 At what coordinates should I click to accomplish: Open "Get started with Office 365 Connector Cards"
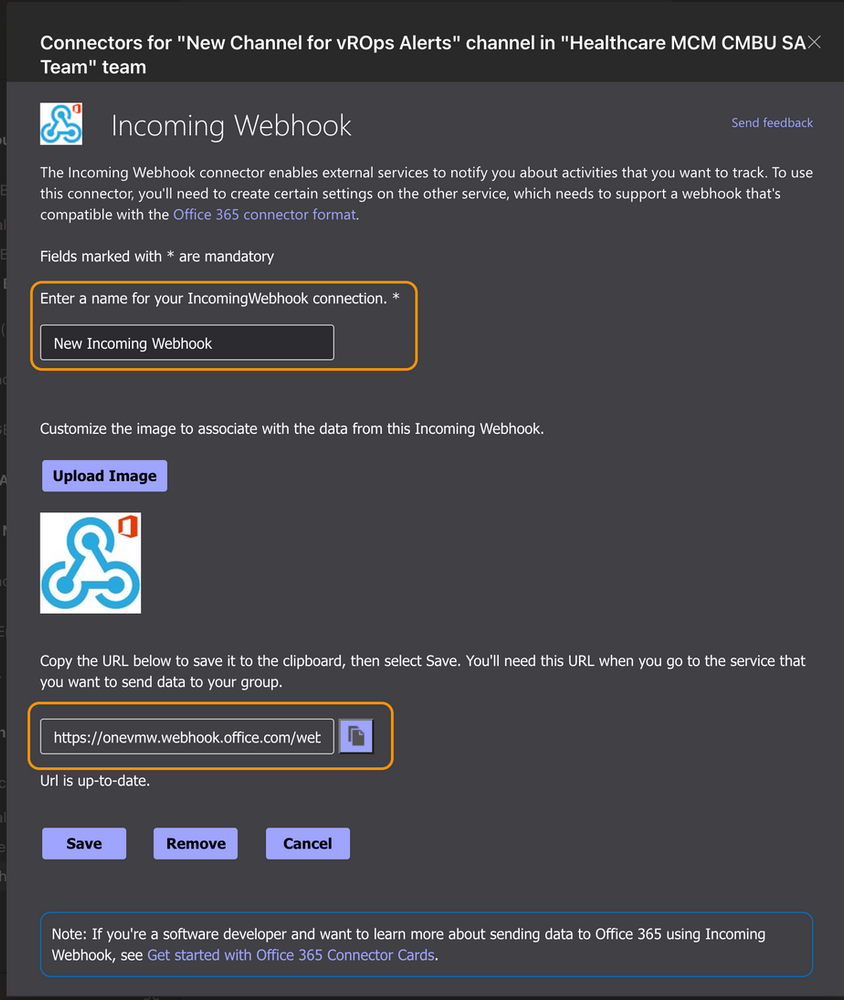click(289, 955)
